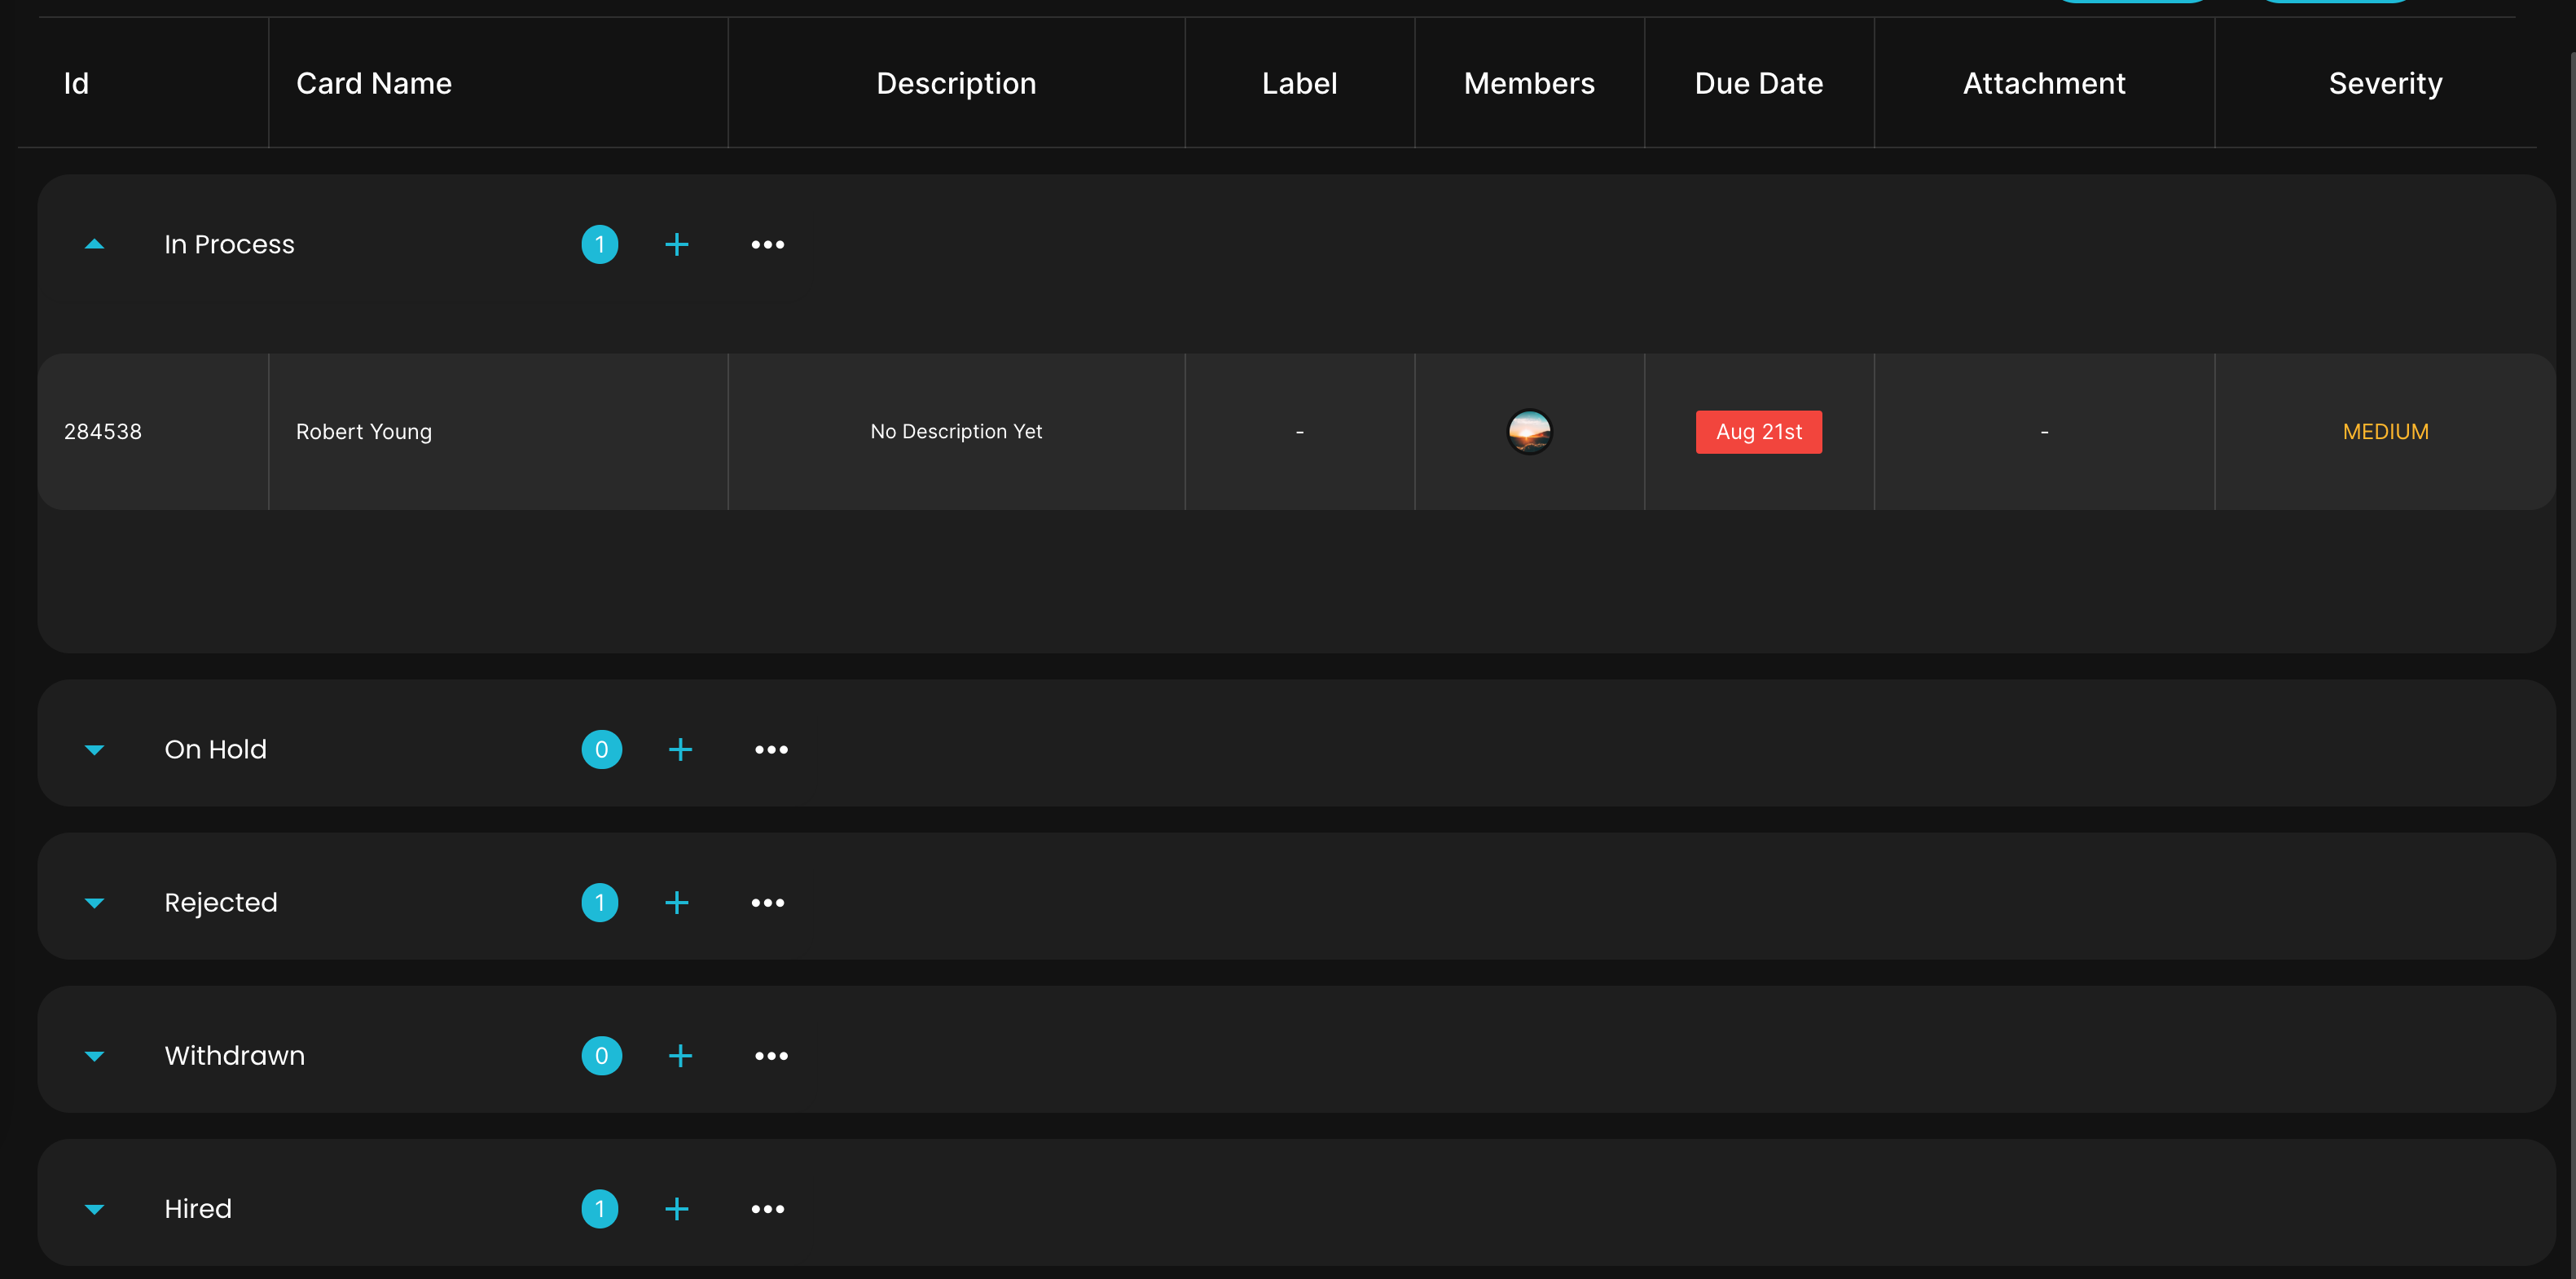Add a card to Rejected list
Viewport: 2576px width, 1279px height.
tap(676, 902)
